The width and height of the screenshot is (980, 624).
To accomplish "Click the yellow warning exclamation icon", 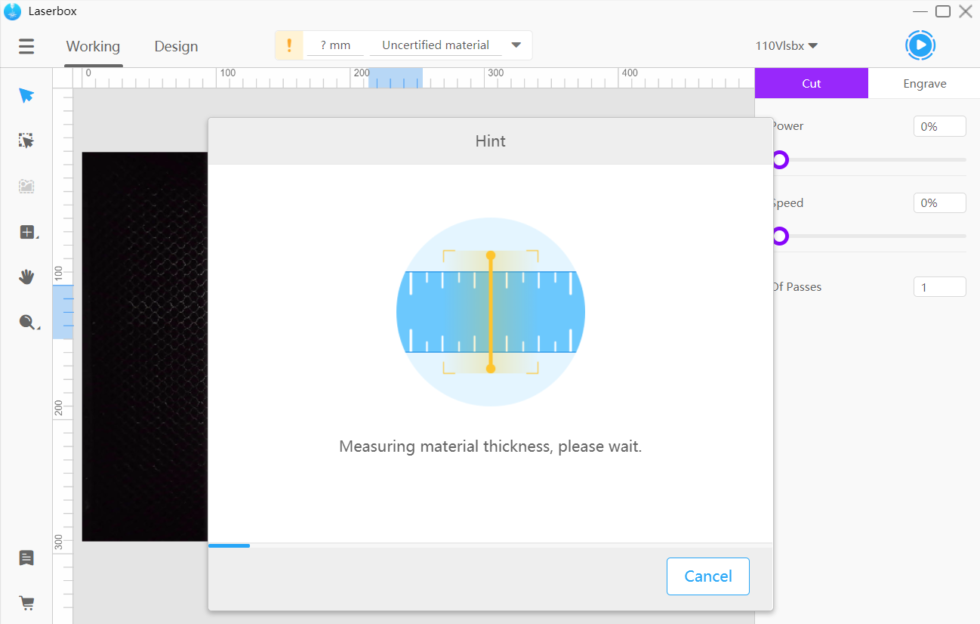I will [x=289, y=45].
